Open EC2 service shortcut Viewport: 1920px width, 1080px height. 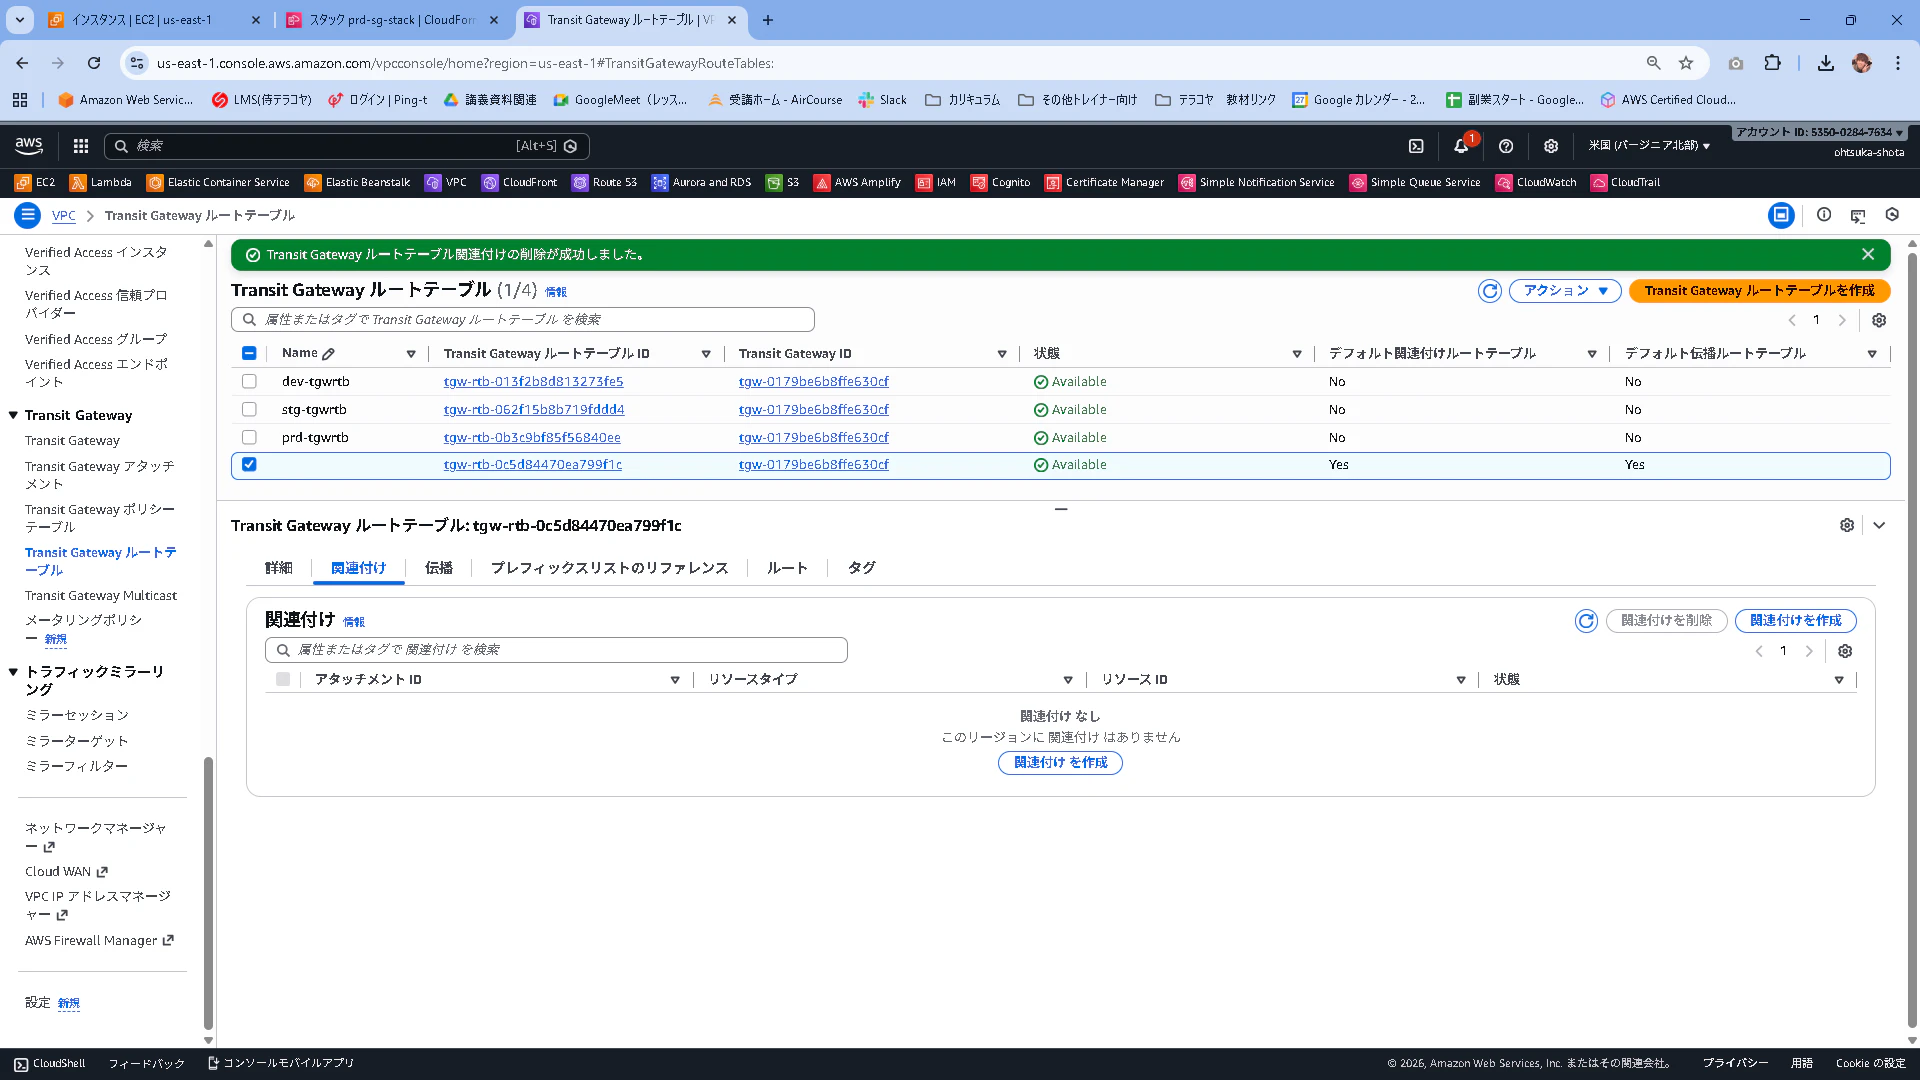[35, 182]
